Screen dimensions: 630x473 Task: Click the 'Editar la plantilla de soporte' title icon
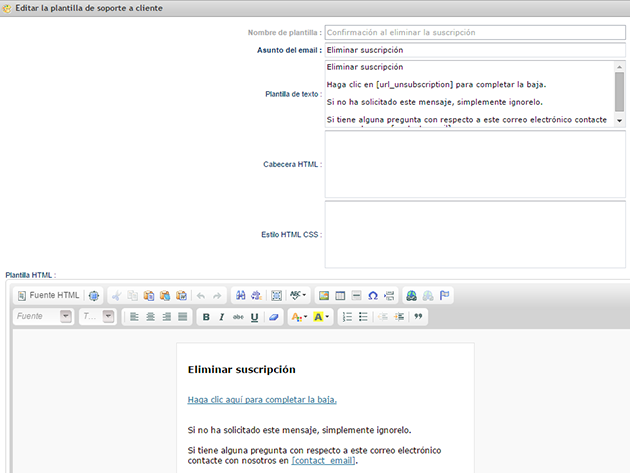[7, 8]
